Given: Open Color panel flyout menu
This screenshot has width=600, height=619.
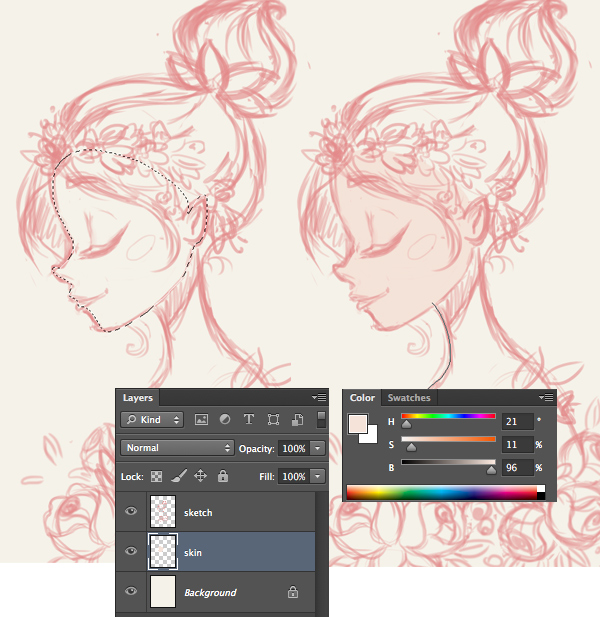Looking at the screenshot, I should click(x=546, y=398).
